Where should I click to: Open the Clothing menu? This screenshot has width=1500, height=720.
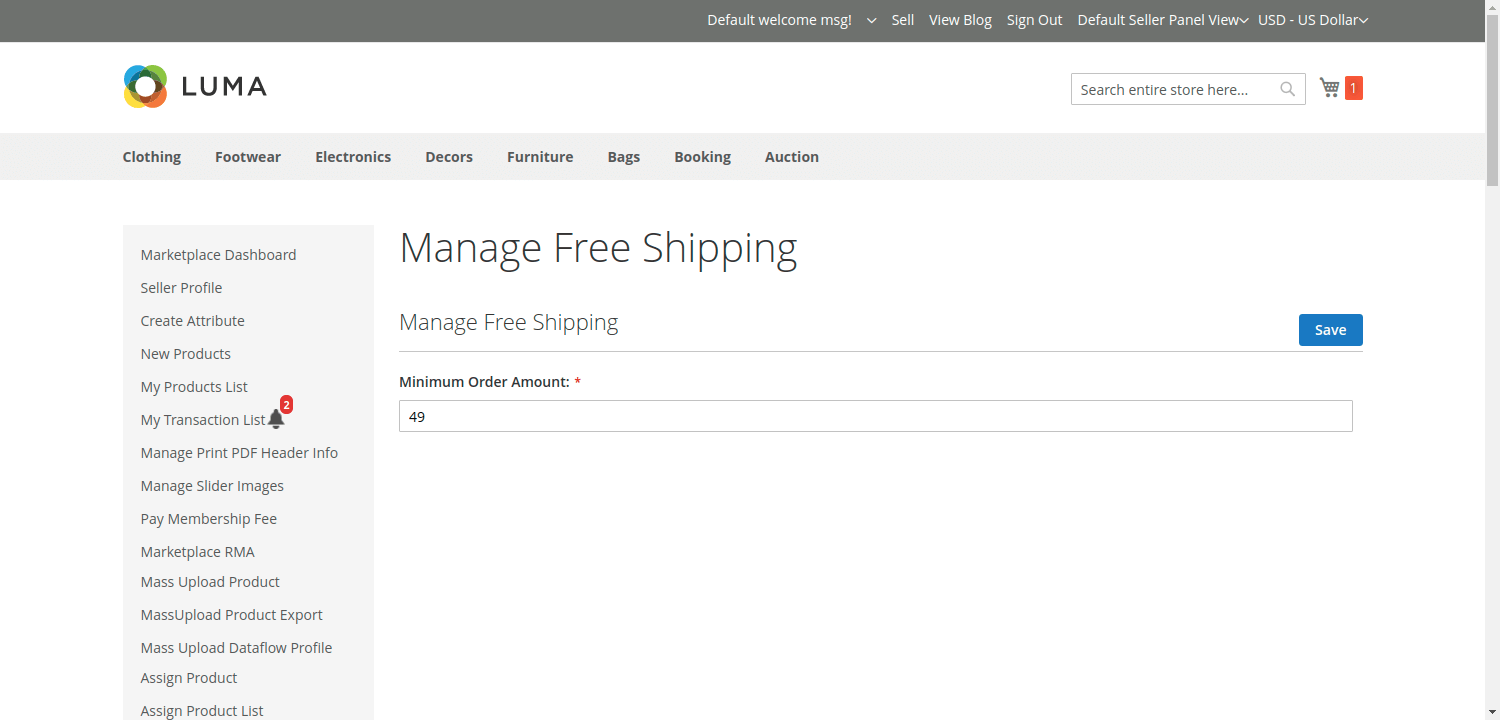pos(151,156)
